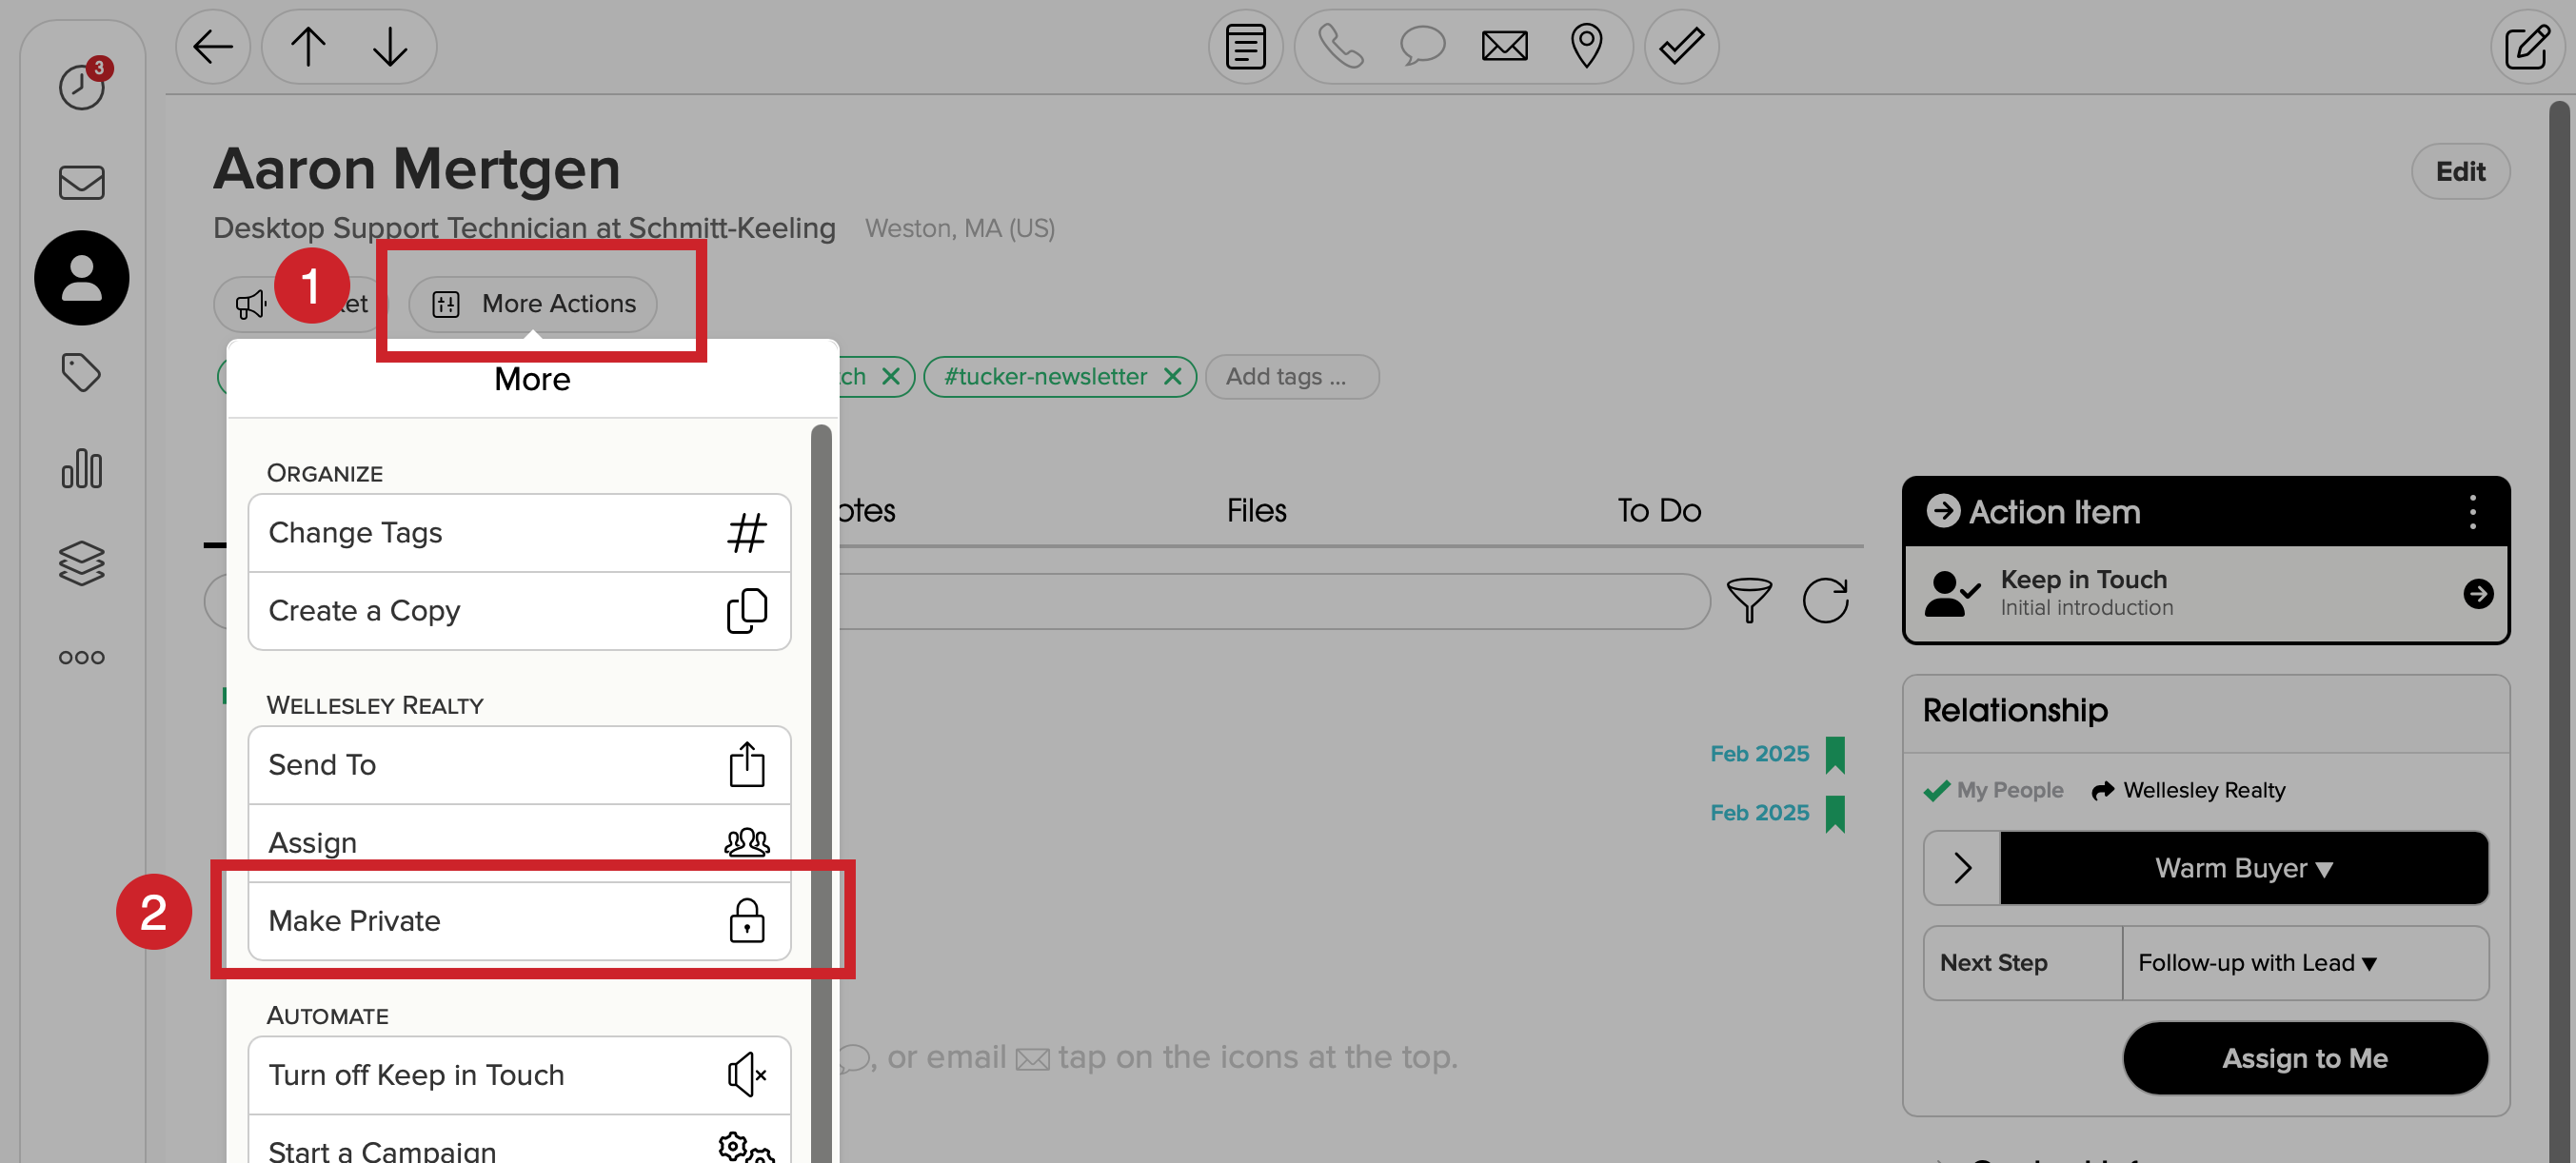Open the Warm Buyer status dropdown
This screenshot has height=1163, width=2576.
click(2243, 867)
